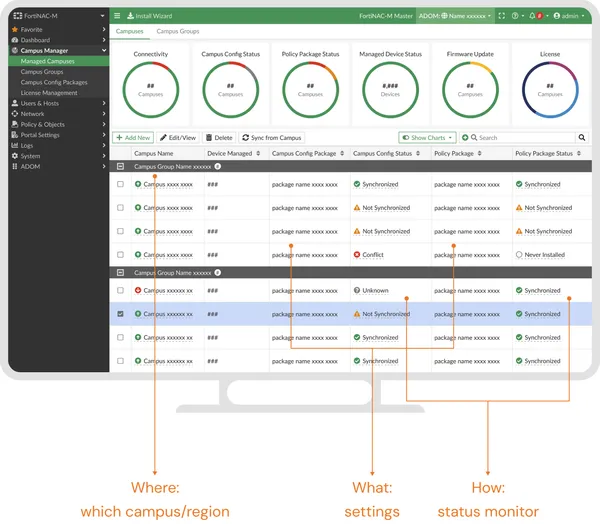The image size is (600, 524).
Task: Collapse the second Campus Group Name section
Action: [x=120, y=273]
